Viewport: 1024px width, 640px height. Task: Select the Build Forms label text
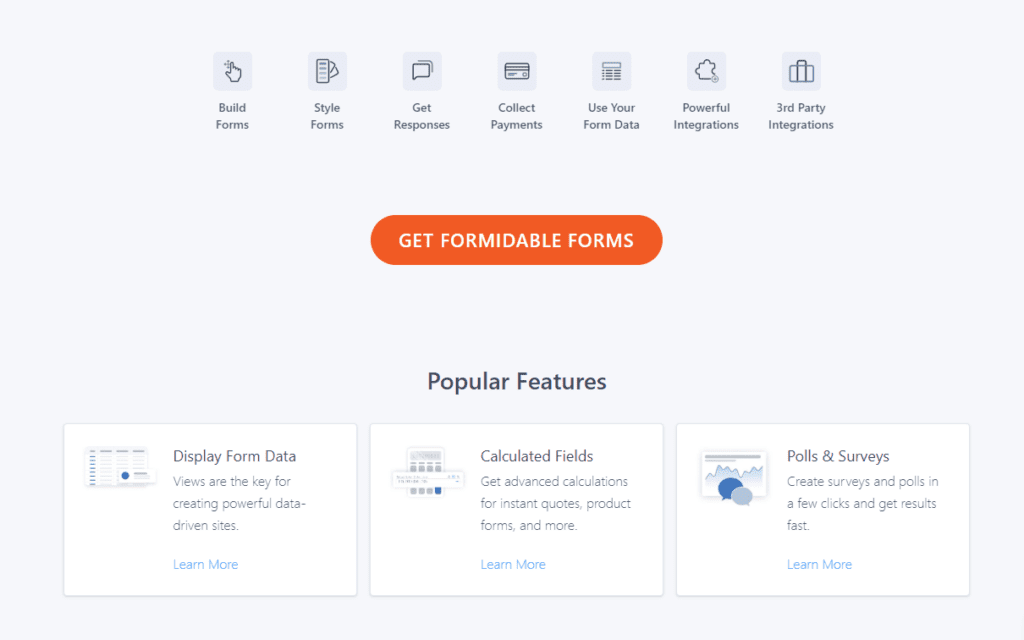coord(232,116)
